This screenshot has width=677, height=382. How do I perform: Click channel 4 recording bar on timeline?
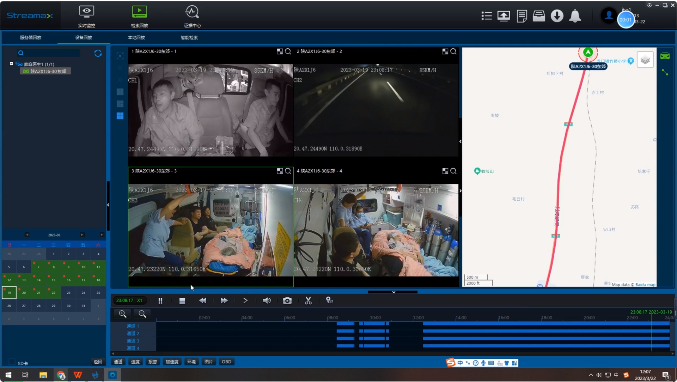[546, 346]
